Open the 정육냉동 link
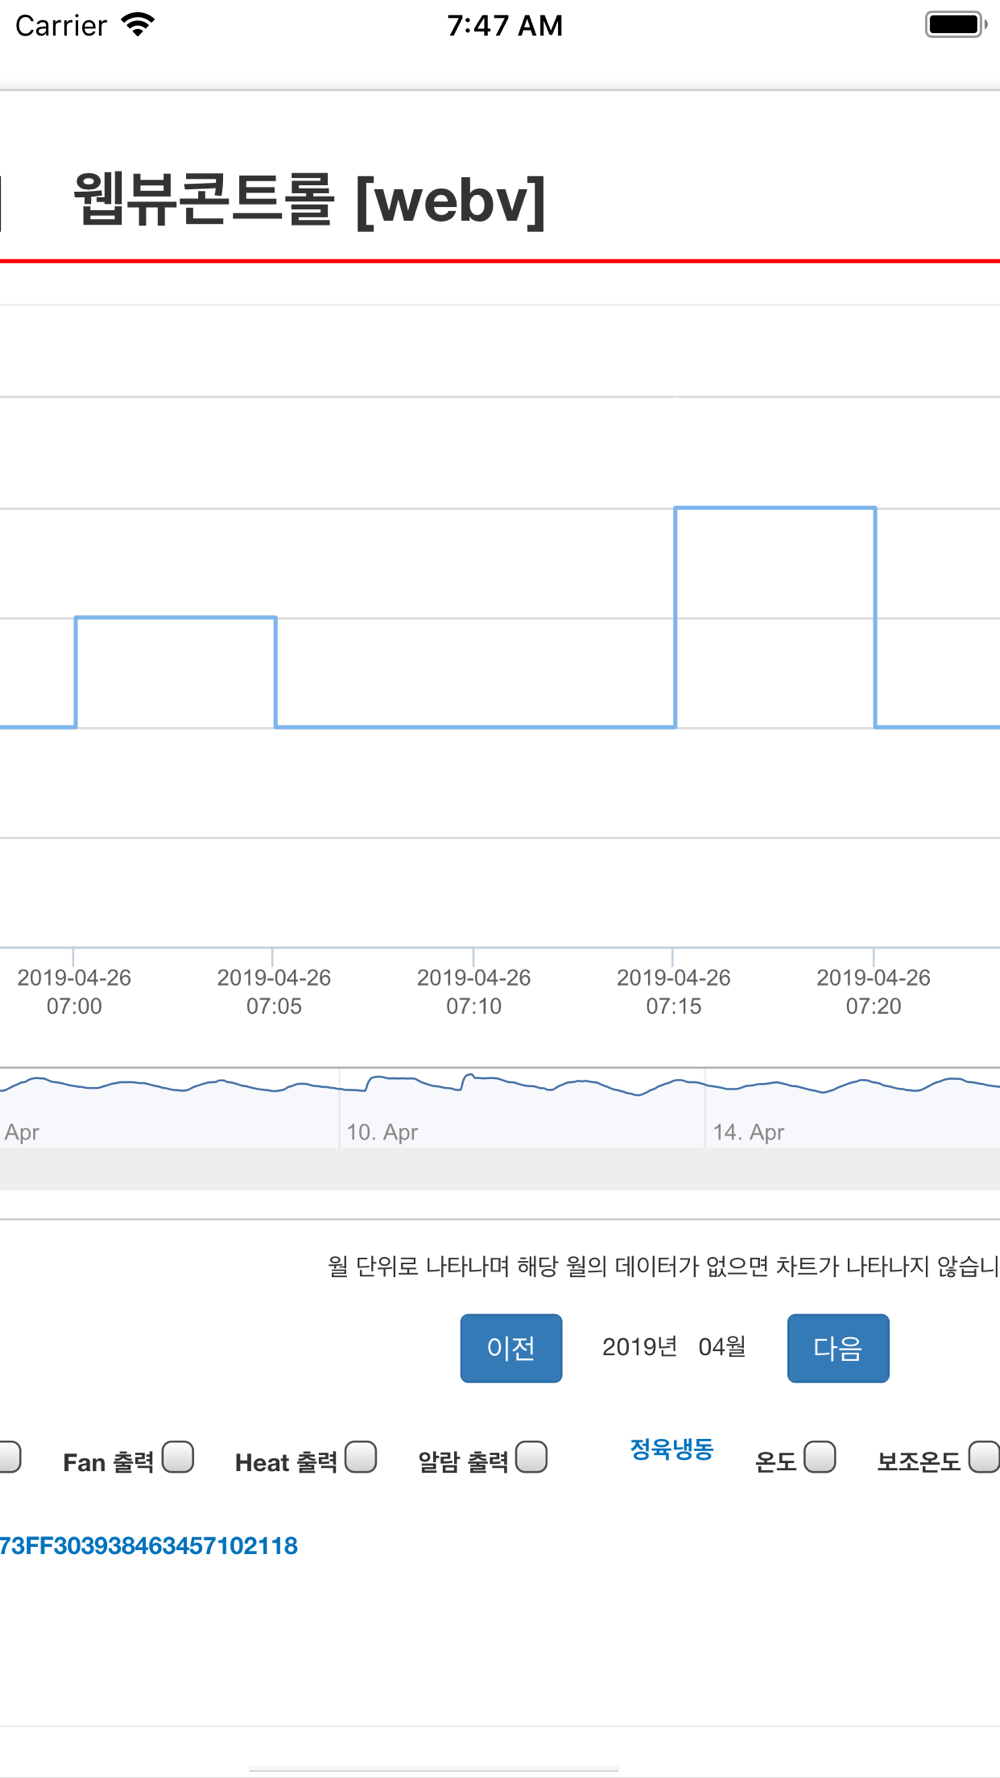The height and width of the screenshot is (1778, 1000). tap(672, 1449)
